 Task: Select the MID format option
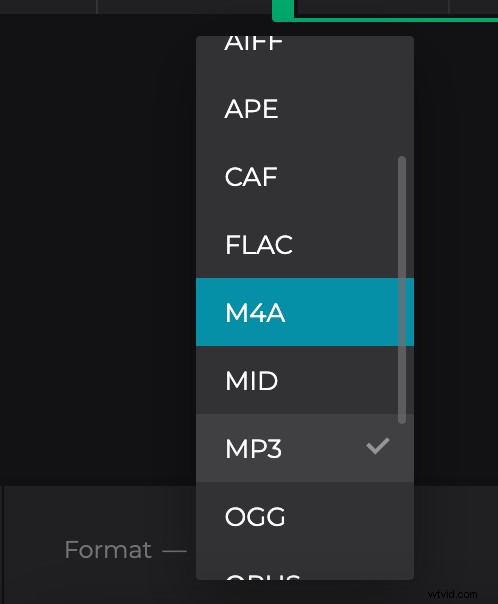[305, 380]
